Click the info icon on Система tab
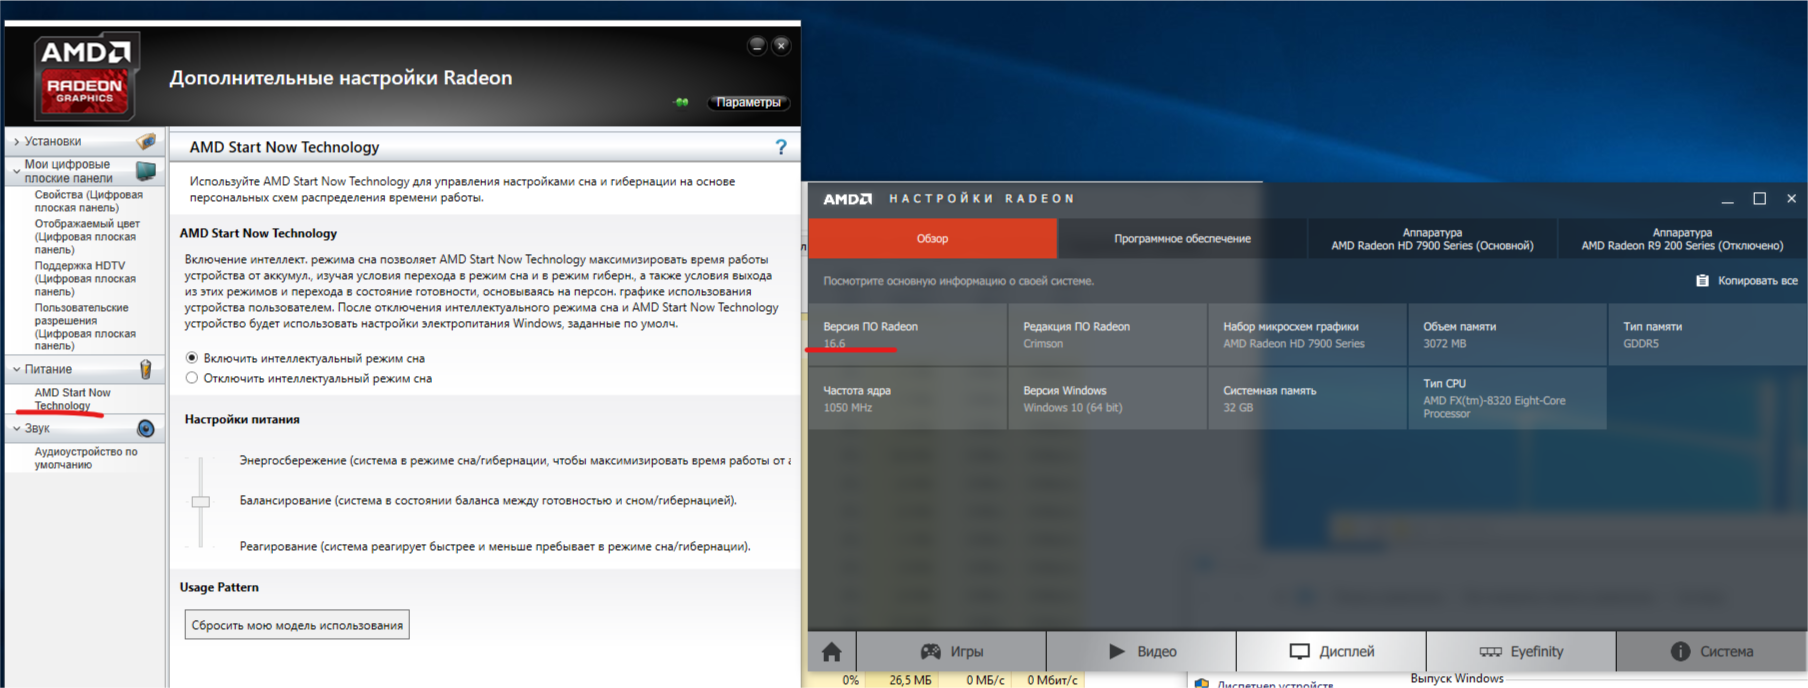 (x=1680, y=651)
